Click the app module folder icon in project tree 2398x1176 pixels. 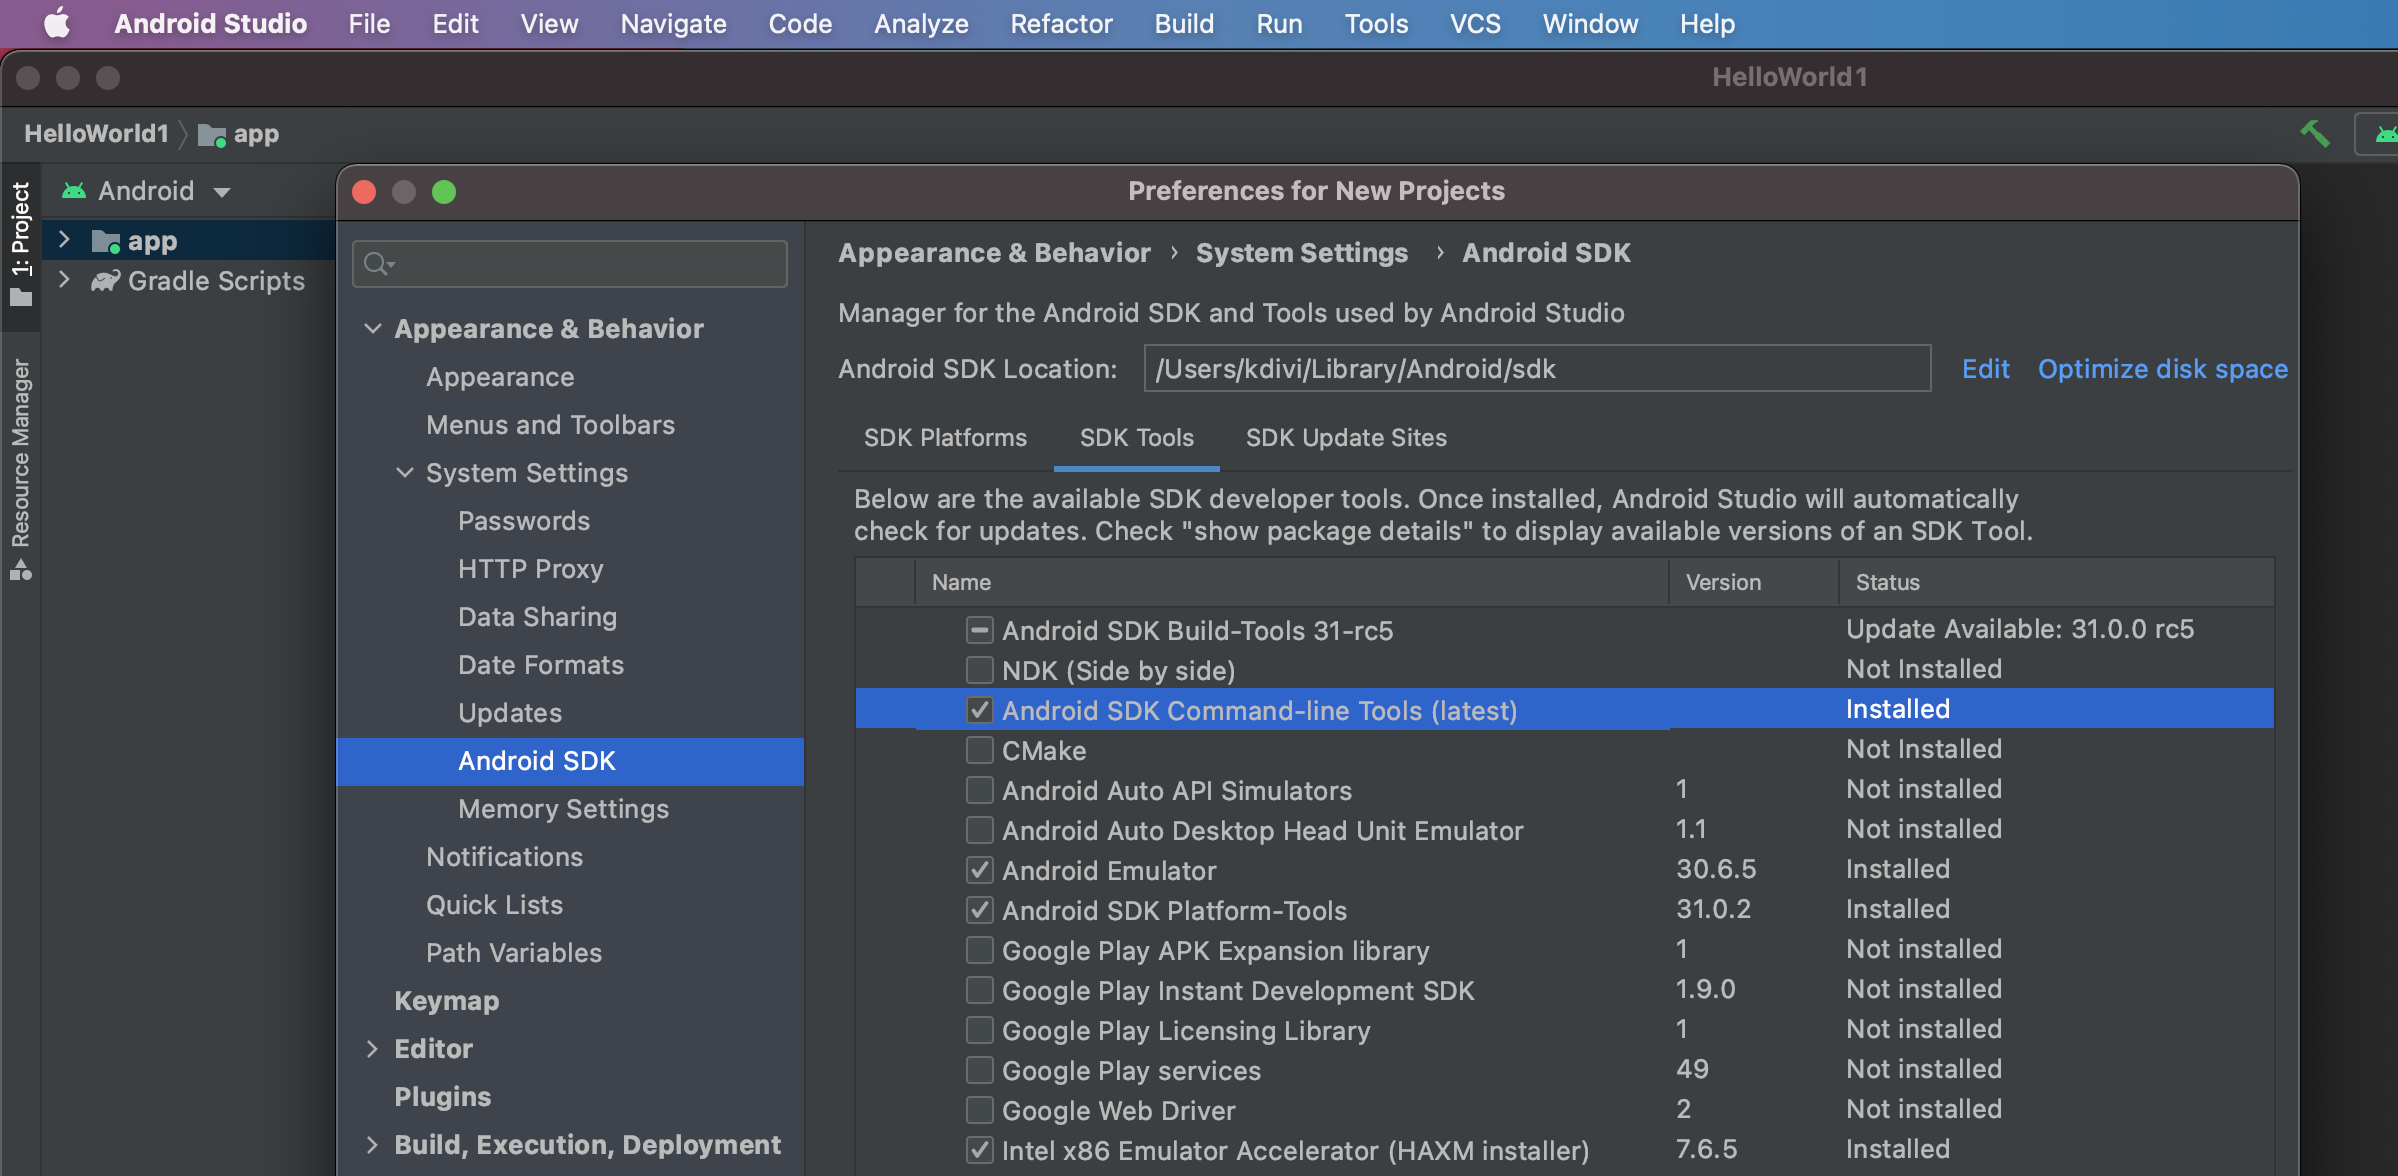106,241
